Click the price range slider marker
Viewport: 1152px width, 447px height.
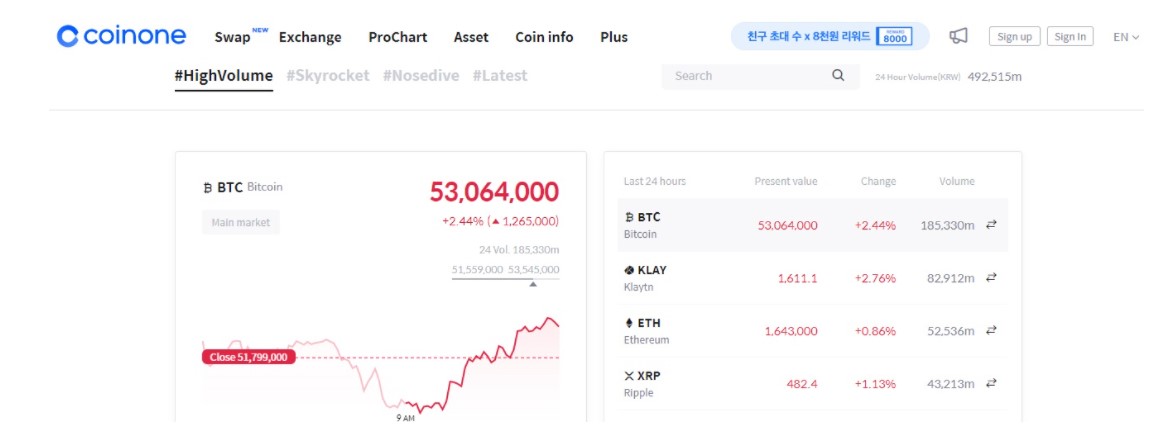click(533, 284)
